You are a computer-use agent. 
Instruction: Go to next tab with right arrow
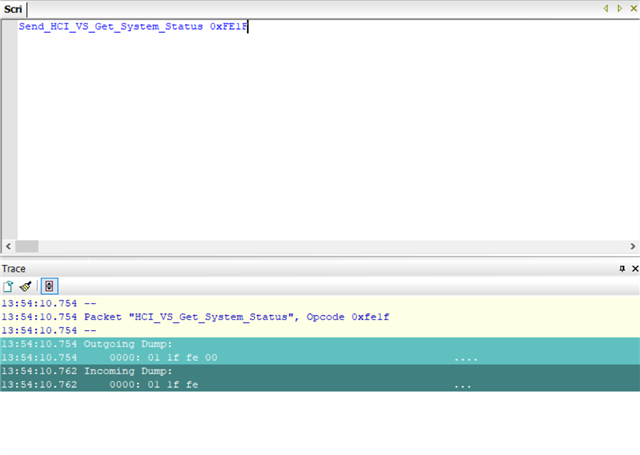tap(620, 9)
